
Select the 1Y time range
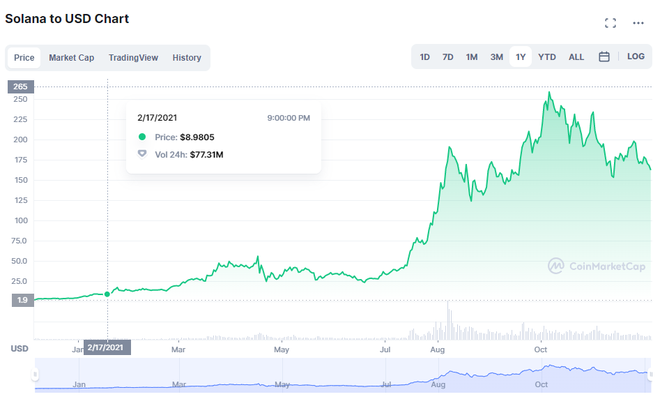click(x=521, y=57)
